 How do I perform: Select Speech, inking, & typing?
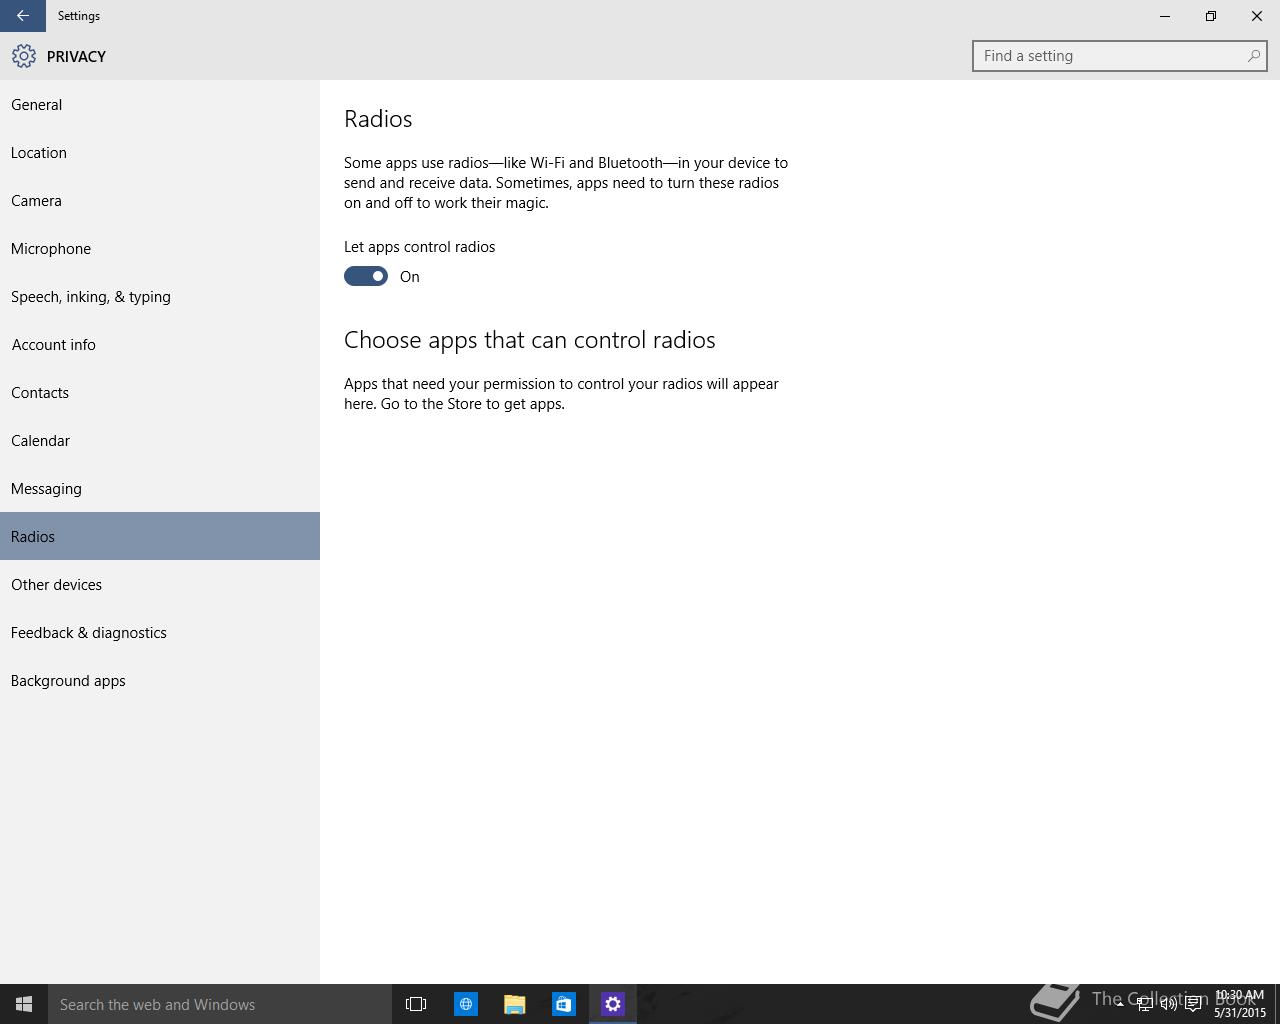pos(160,297)
